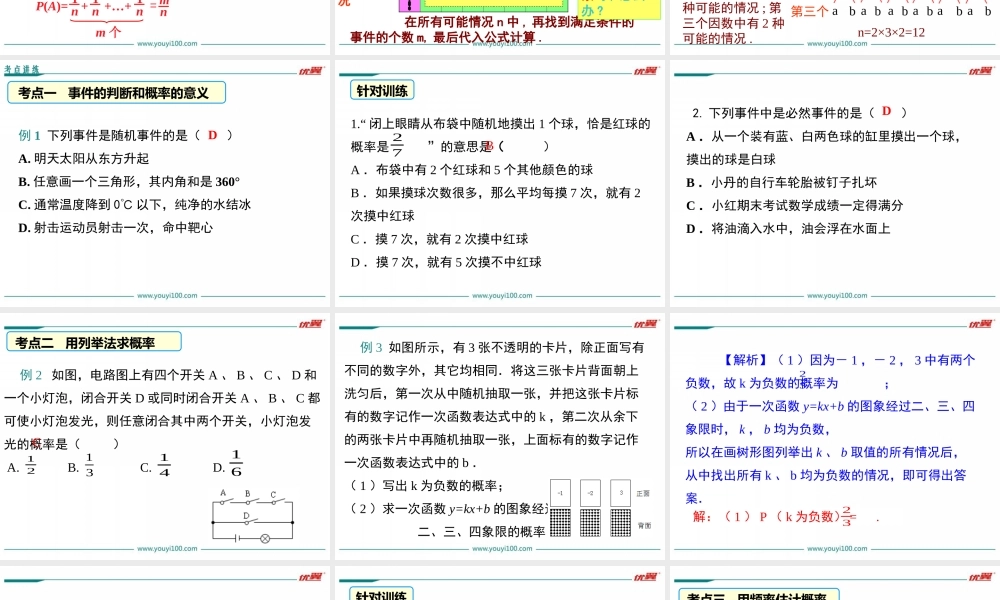The height and width of the screenshot is (600, 1000).
Task: Click the heading 考点二 用列举法求概率
Action: click(94, 342)
